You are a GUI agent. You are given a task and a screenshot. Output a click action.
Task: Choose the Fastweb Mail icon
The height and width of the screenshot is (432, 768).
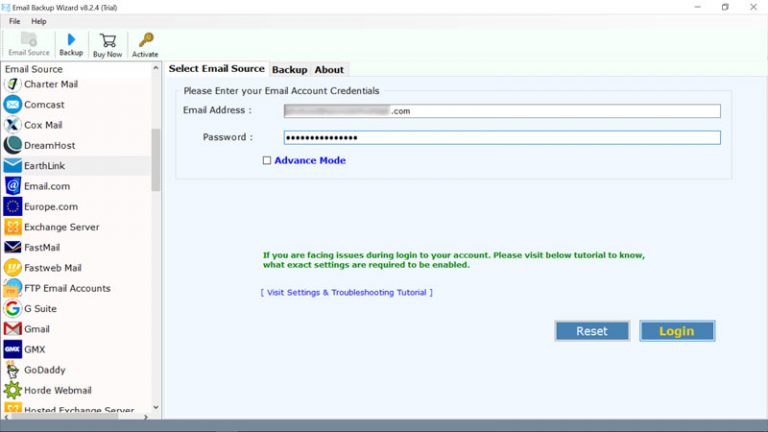[x=12, y=267]
